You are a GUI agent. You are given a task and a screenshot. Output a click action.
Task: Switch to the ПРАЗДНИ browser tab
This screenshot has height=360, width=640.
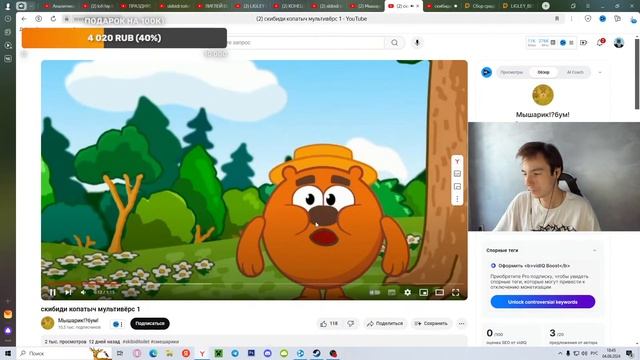click(x=136, y=6)
